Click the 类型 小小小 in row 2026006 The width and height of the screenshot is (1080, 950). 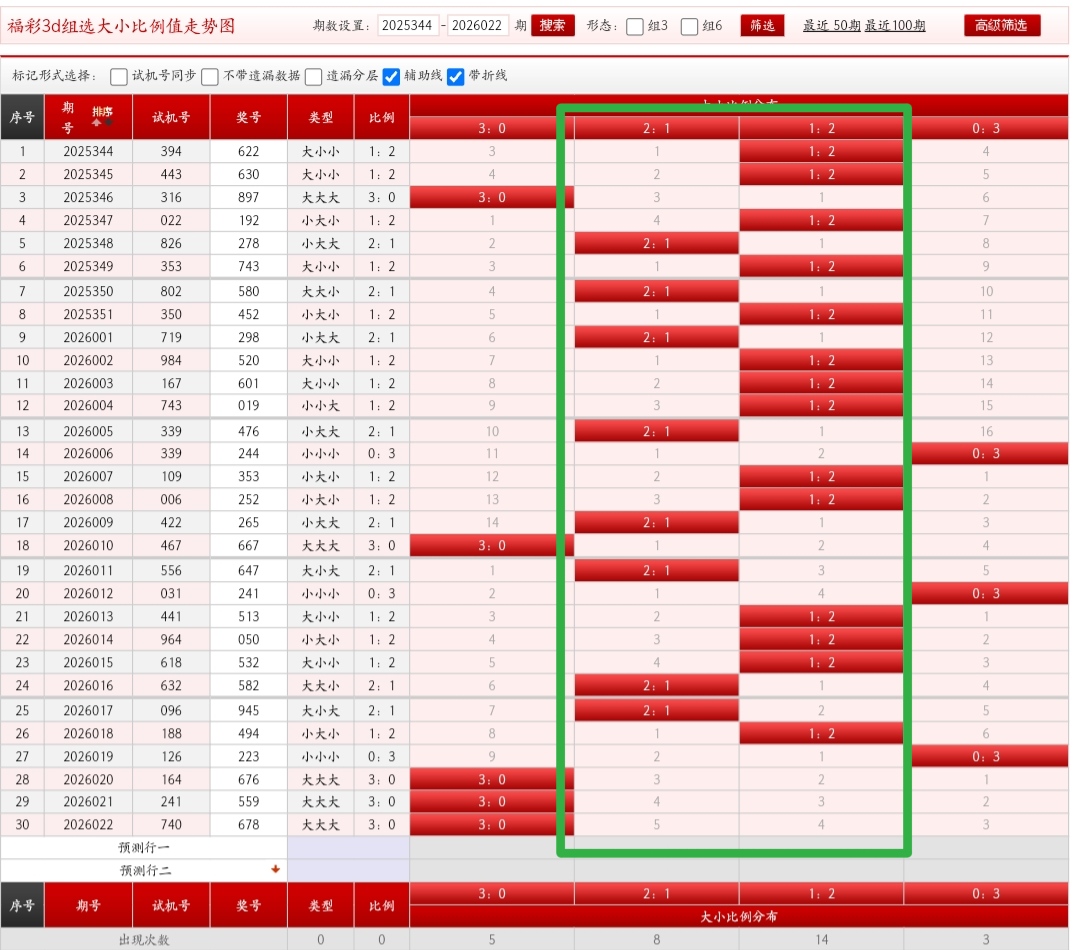pyautogui.click(x=320, y=454)
